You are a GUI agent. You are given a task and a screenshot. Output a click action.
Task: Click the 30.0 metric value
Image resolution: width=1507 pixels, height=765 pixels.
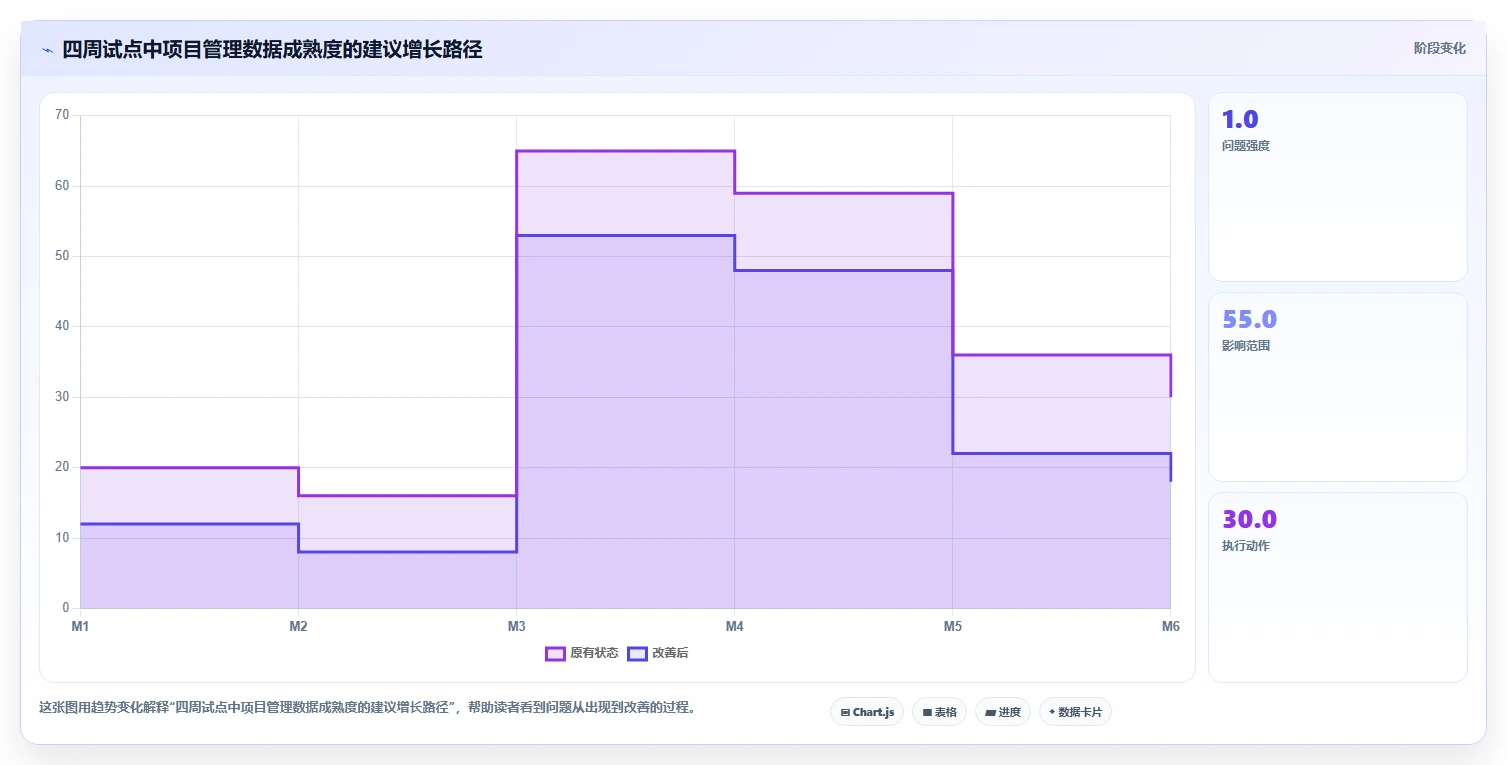click(1249, 519)
